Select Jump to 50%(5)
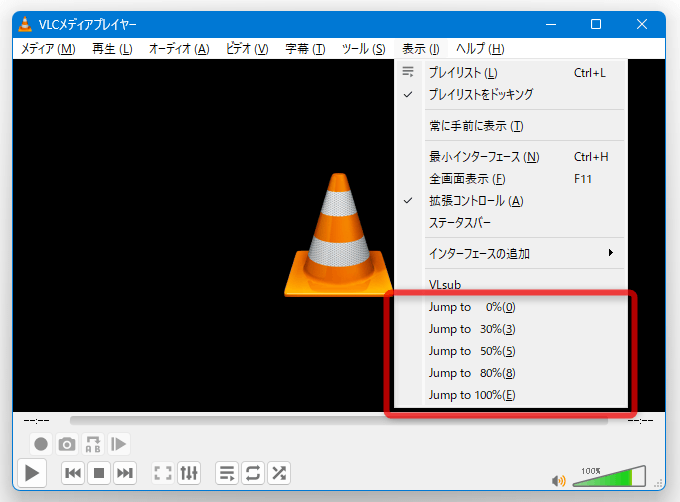Image resolution: width=680 pixels, height=502 pixels. tap(511, 351)
